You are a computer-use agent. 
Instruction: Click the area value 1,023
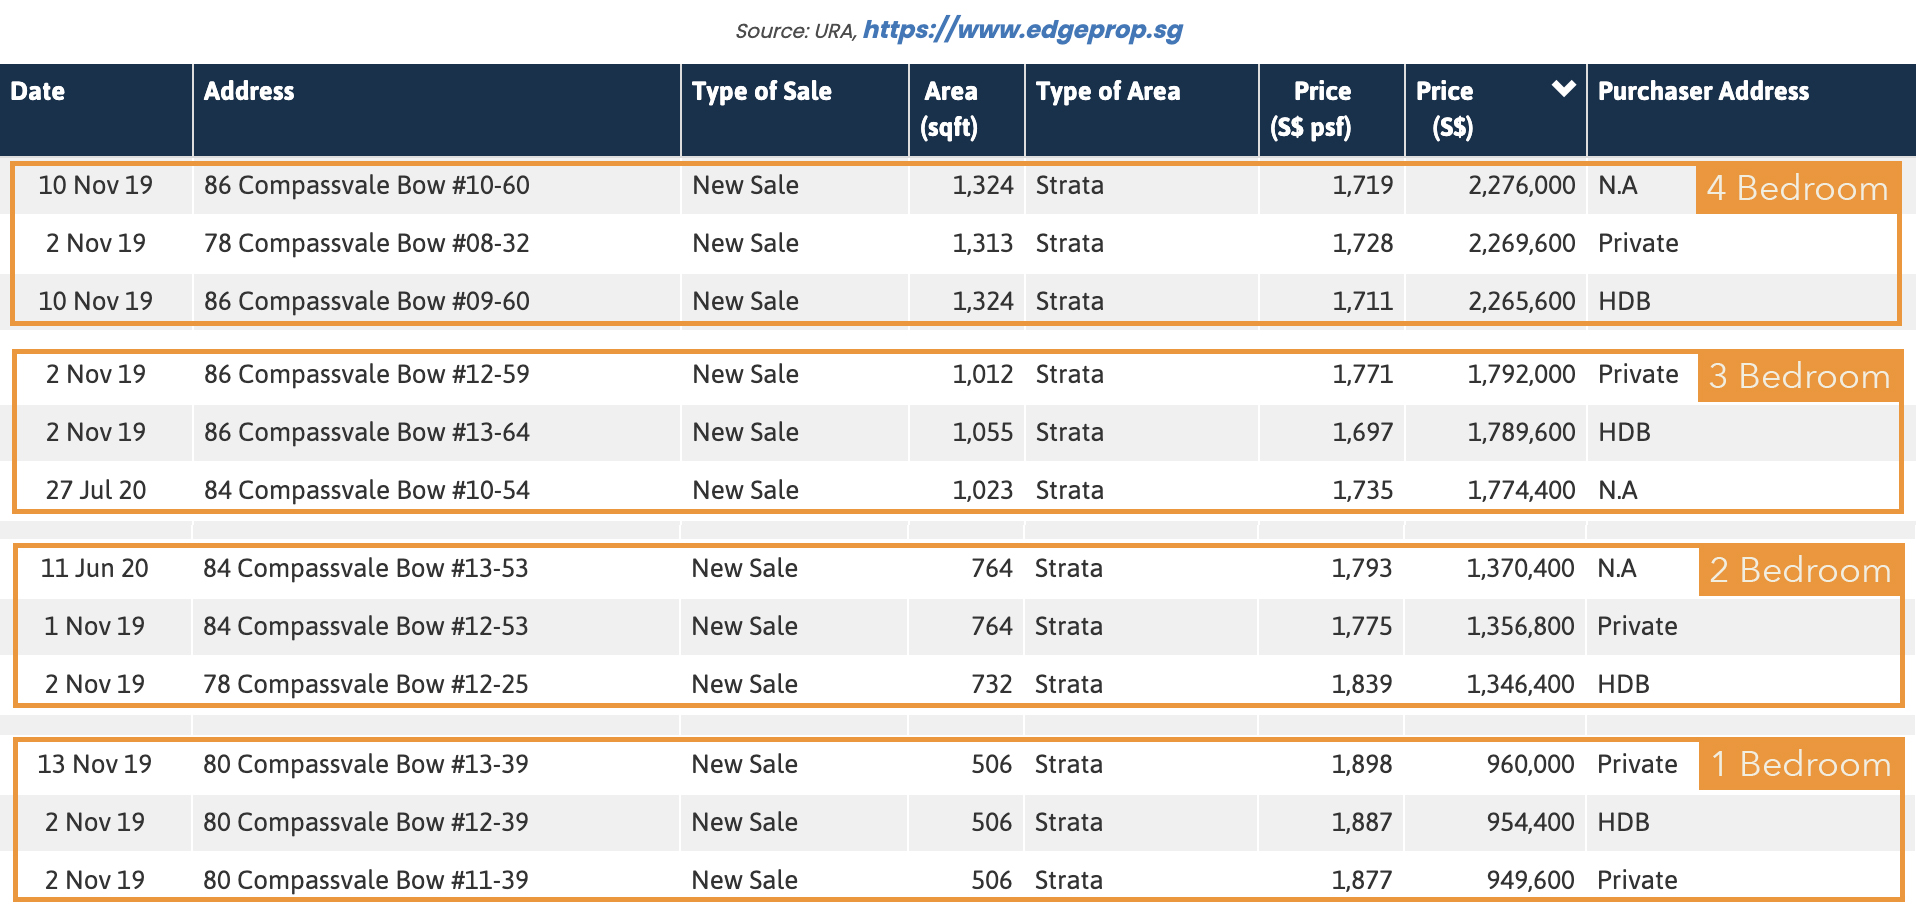(x=982, y=490)
